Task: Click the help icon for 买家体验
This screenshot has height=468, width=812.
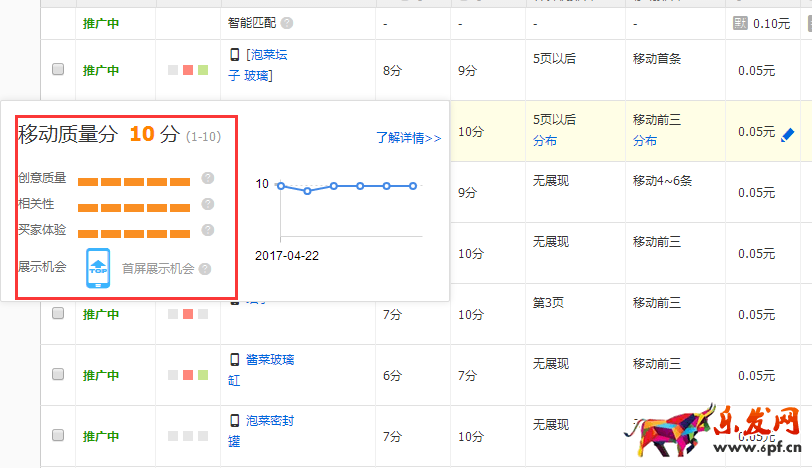Action: (208, 230)
